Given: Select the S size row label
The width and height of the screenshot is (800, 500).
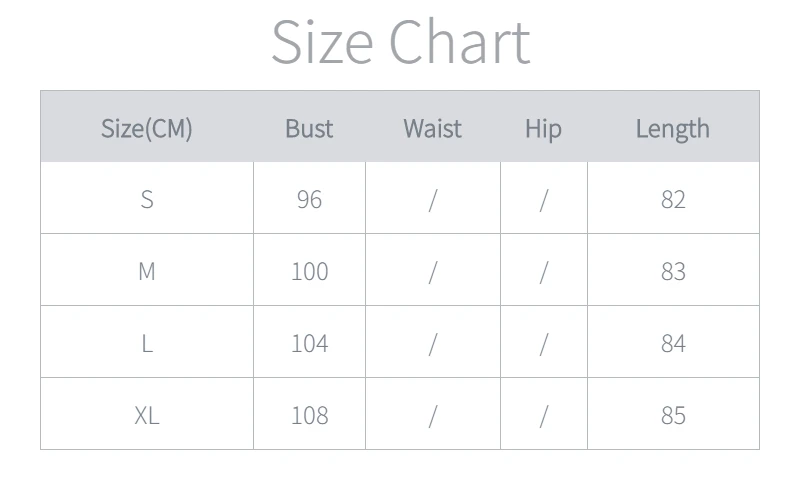Looking at the screenshot, I should [147, 199].
